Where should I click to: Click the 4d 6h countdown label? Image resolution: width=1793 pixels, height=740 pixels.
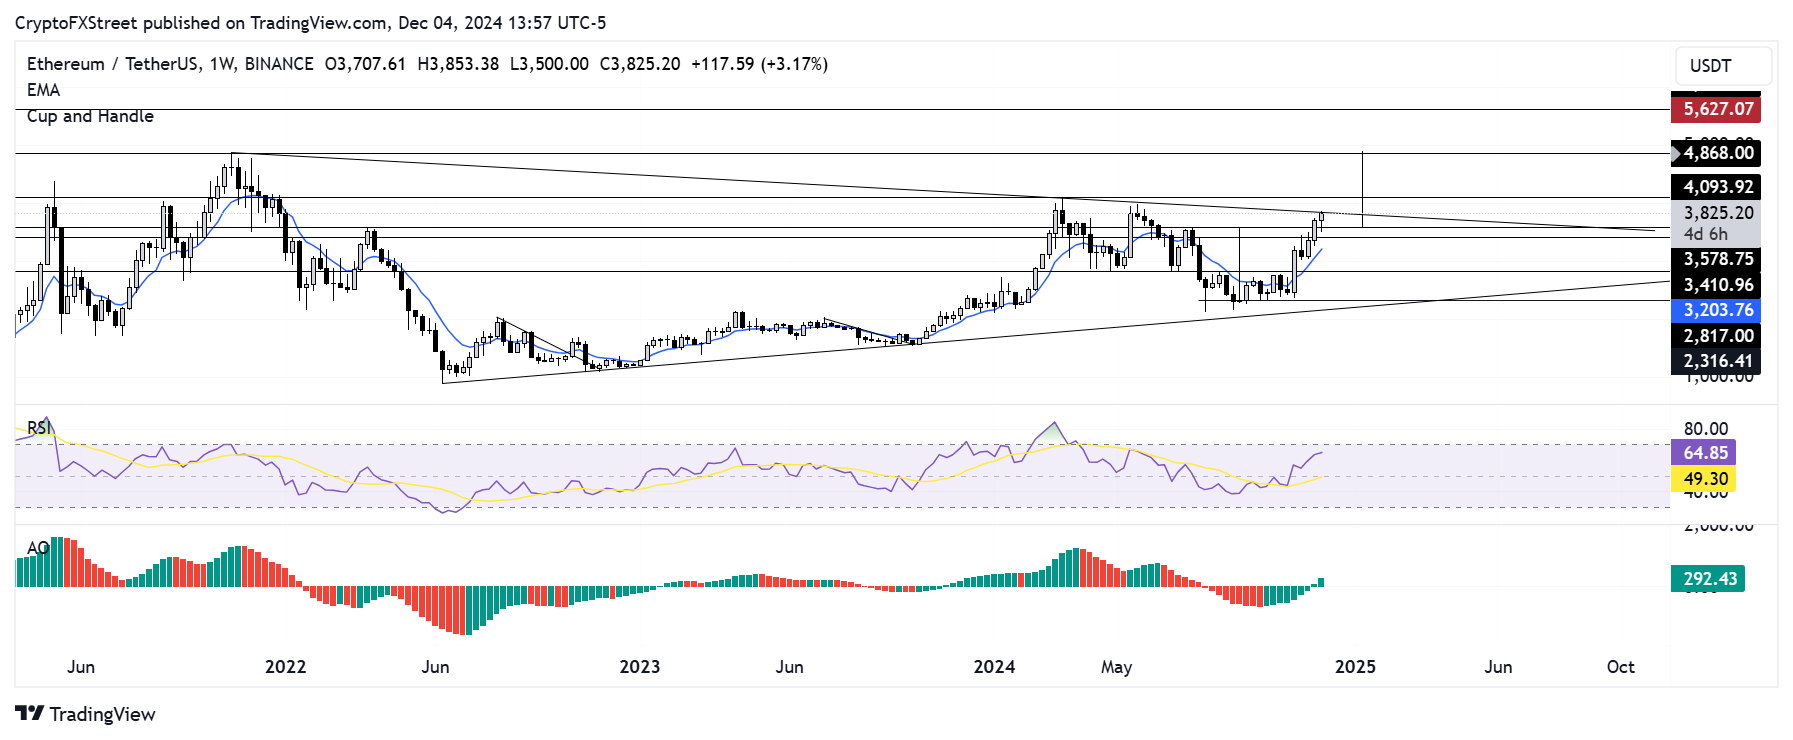click(x=1706, y=234)
